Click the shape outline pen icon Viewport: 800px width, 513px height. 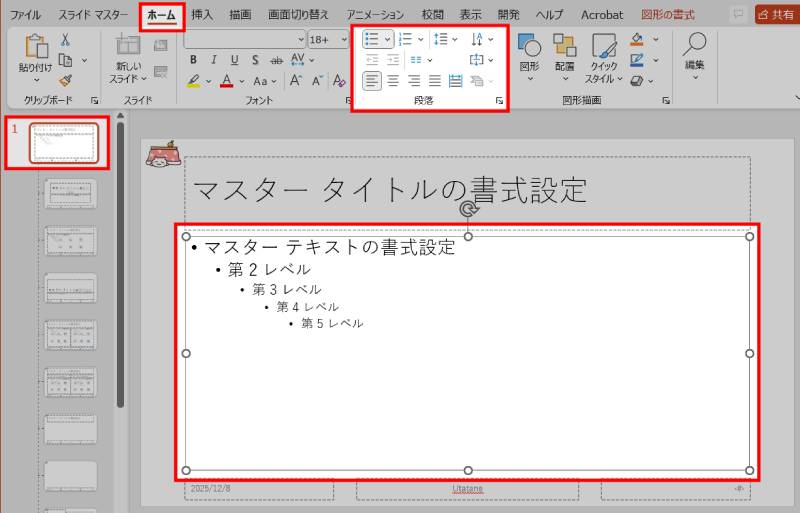pyautogui.click(x=637, y=60)
